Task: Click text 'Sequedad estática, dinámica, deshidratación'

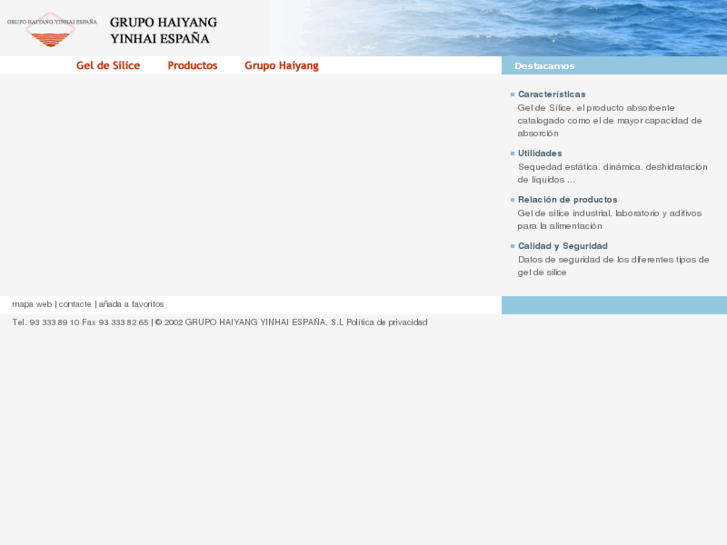Action: [x=612, y=167]
